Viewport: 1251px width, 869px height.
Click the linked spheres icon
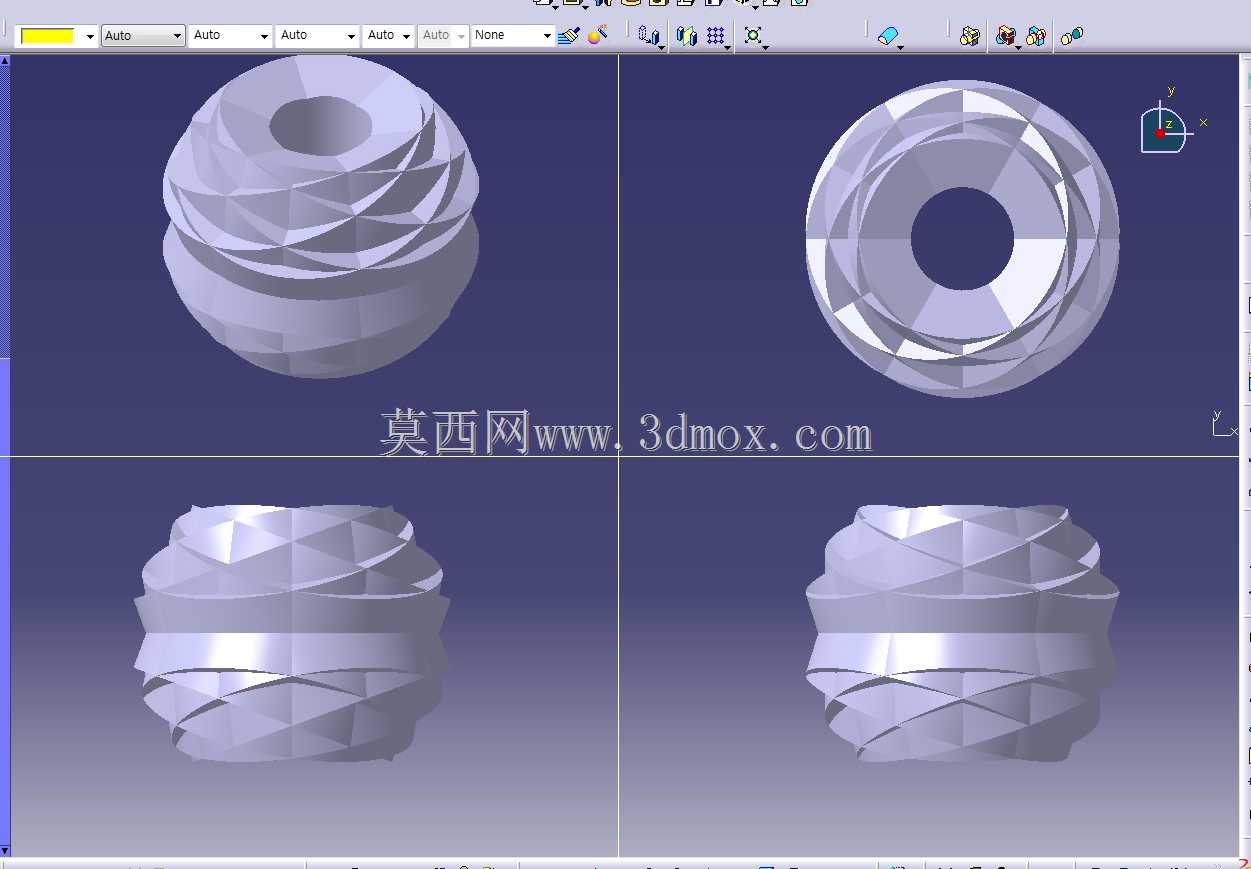[x=1072, y=36]
